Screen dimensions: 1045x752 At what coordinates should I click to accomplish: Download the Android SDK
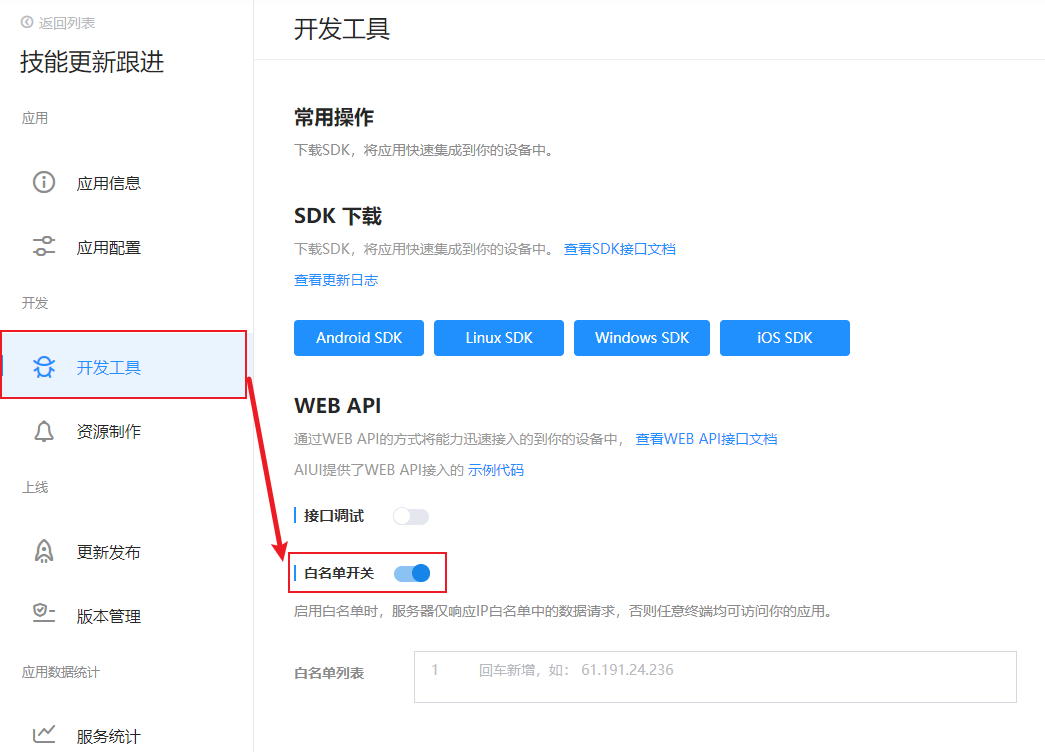tap(359, 338)
